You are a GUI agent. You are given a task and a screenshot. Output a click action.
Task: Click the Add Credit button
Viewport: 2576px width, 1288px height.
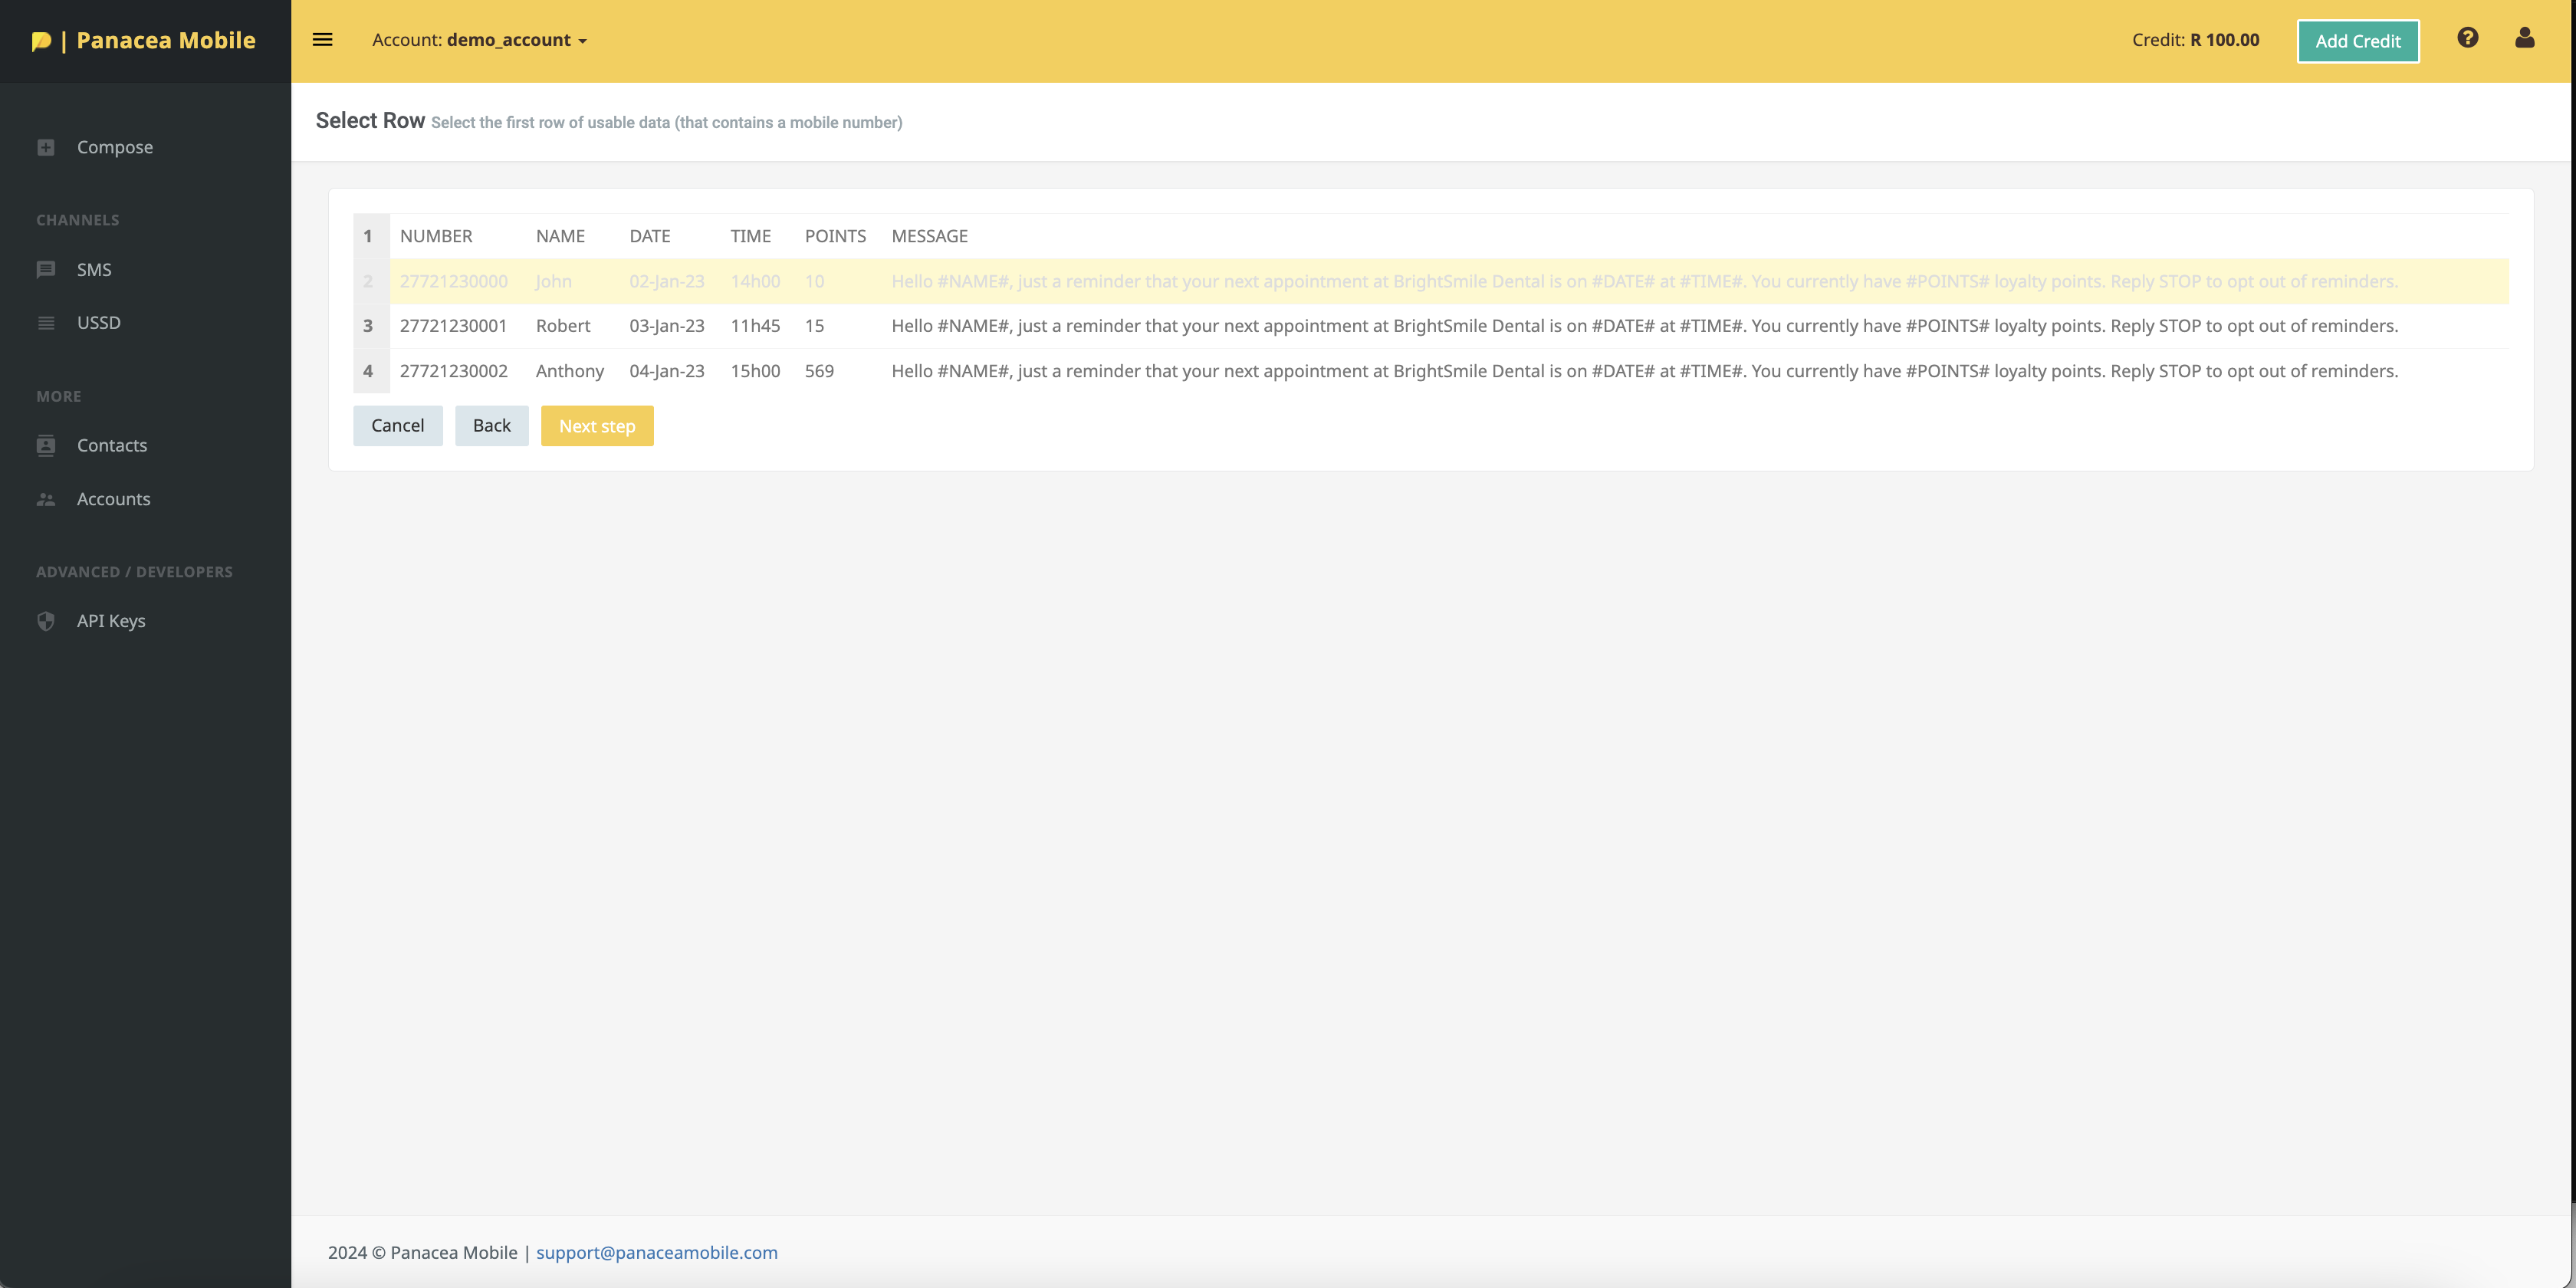click(2357, 41)
